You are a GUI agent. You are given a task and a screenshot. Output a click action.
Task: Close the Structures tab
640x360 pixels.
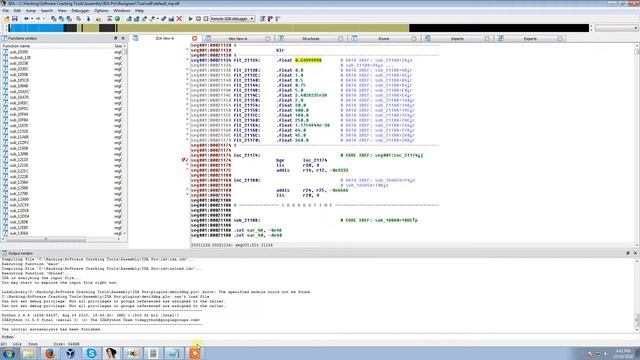(x=341, y=38)
